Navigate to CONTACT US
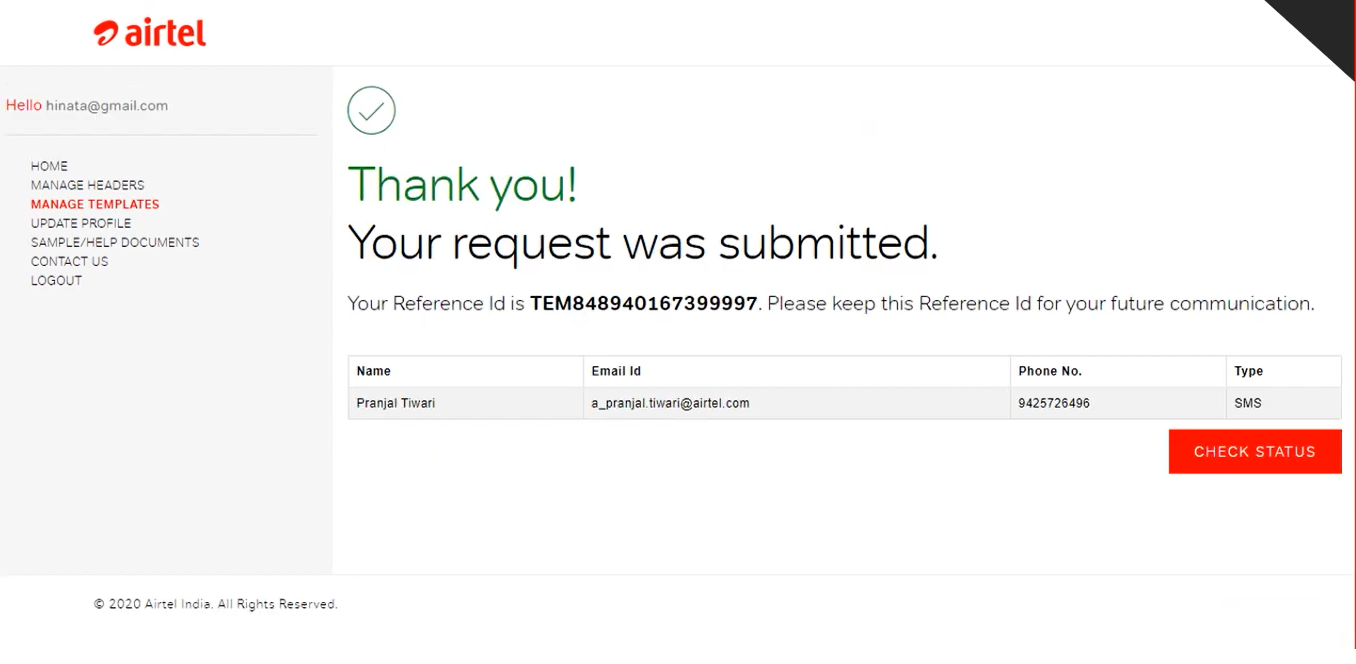1356x664 pixels. pyautogui.click(x=69, y=261)
